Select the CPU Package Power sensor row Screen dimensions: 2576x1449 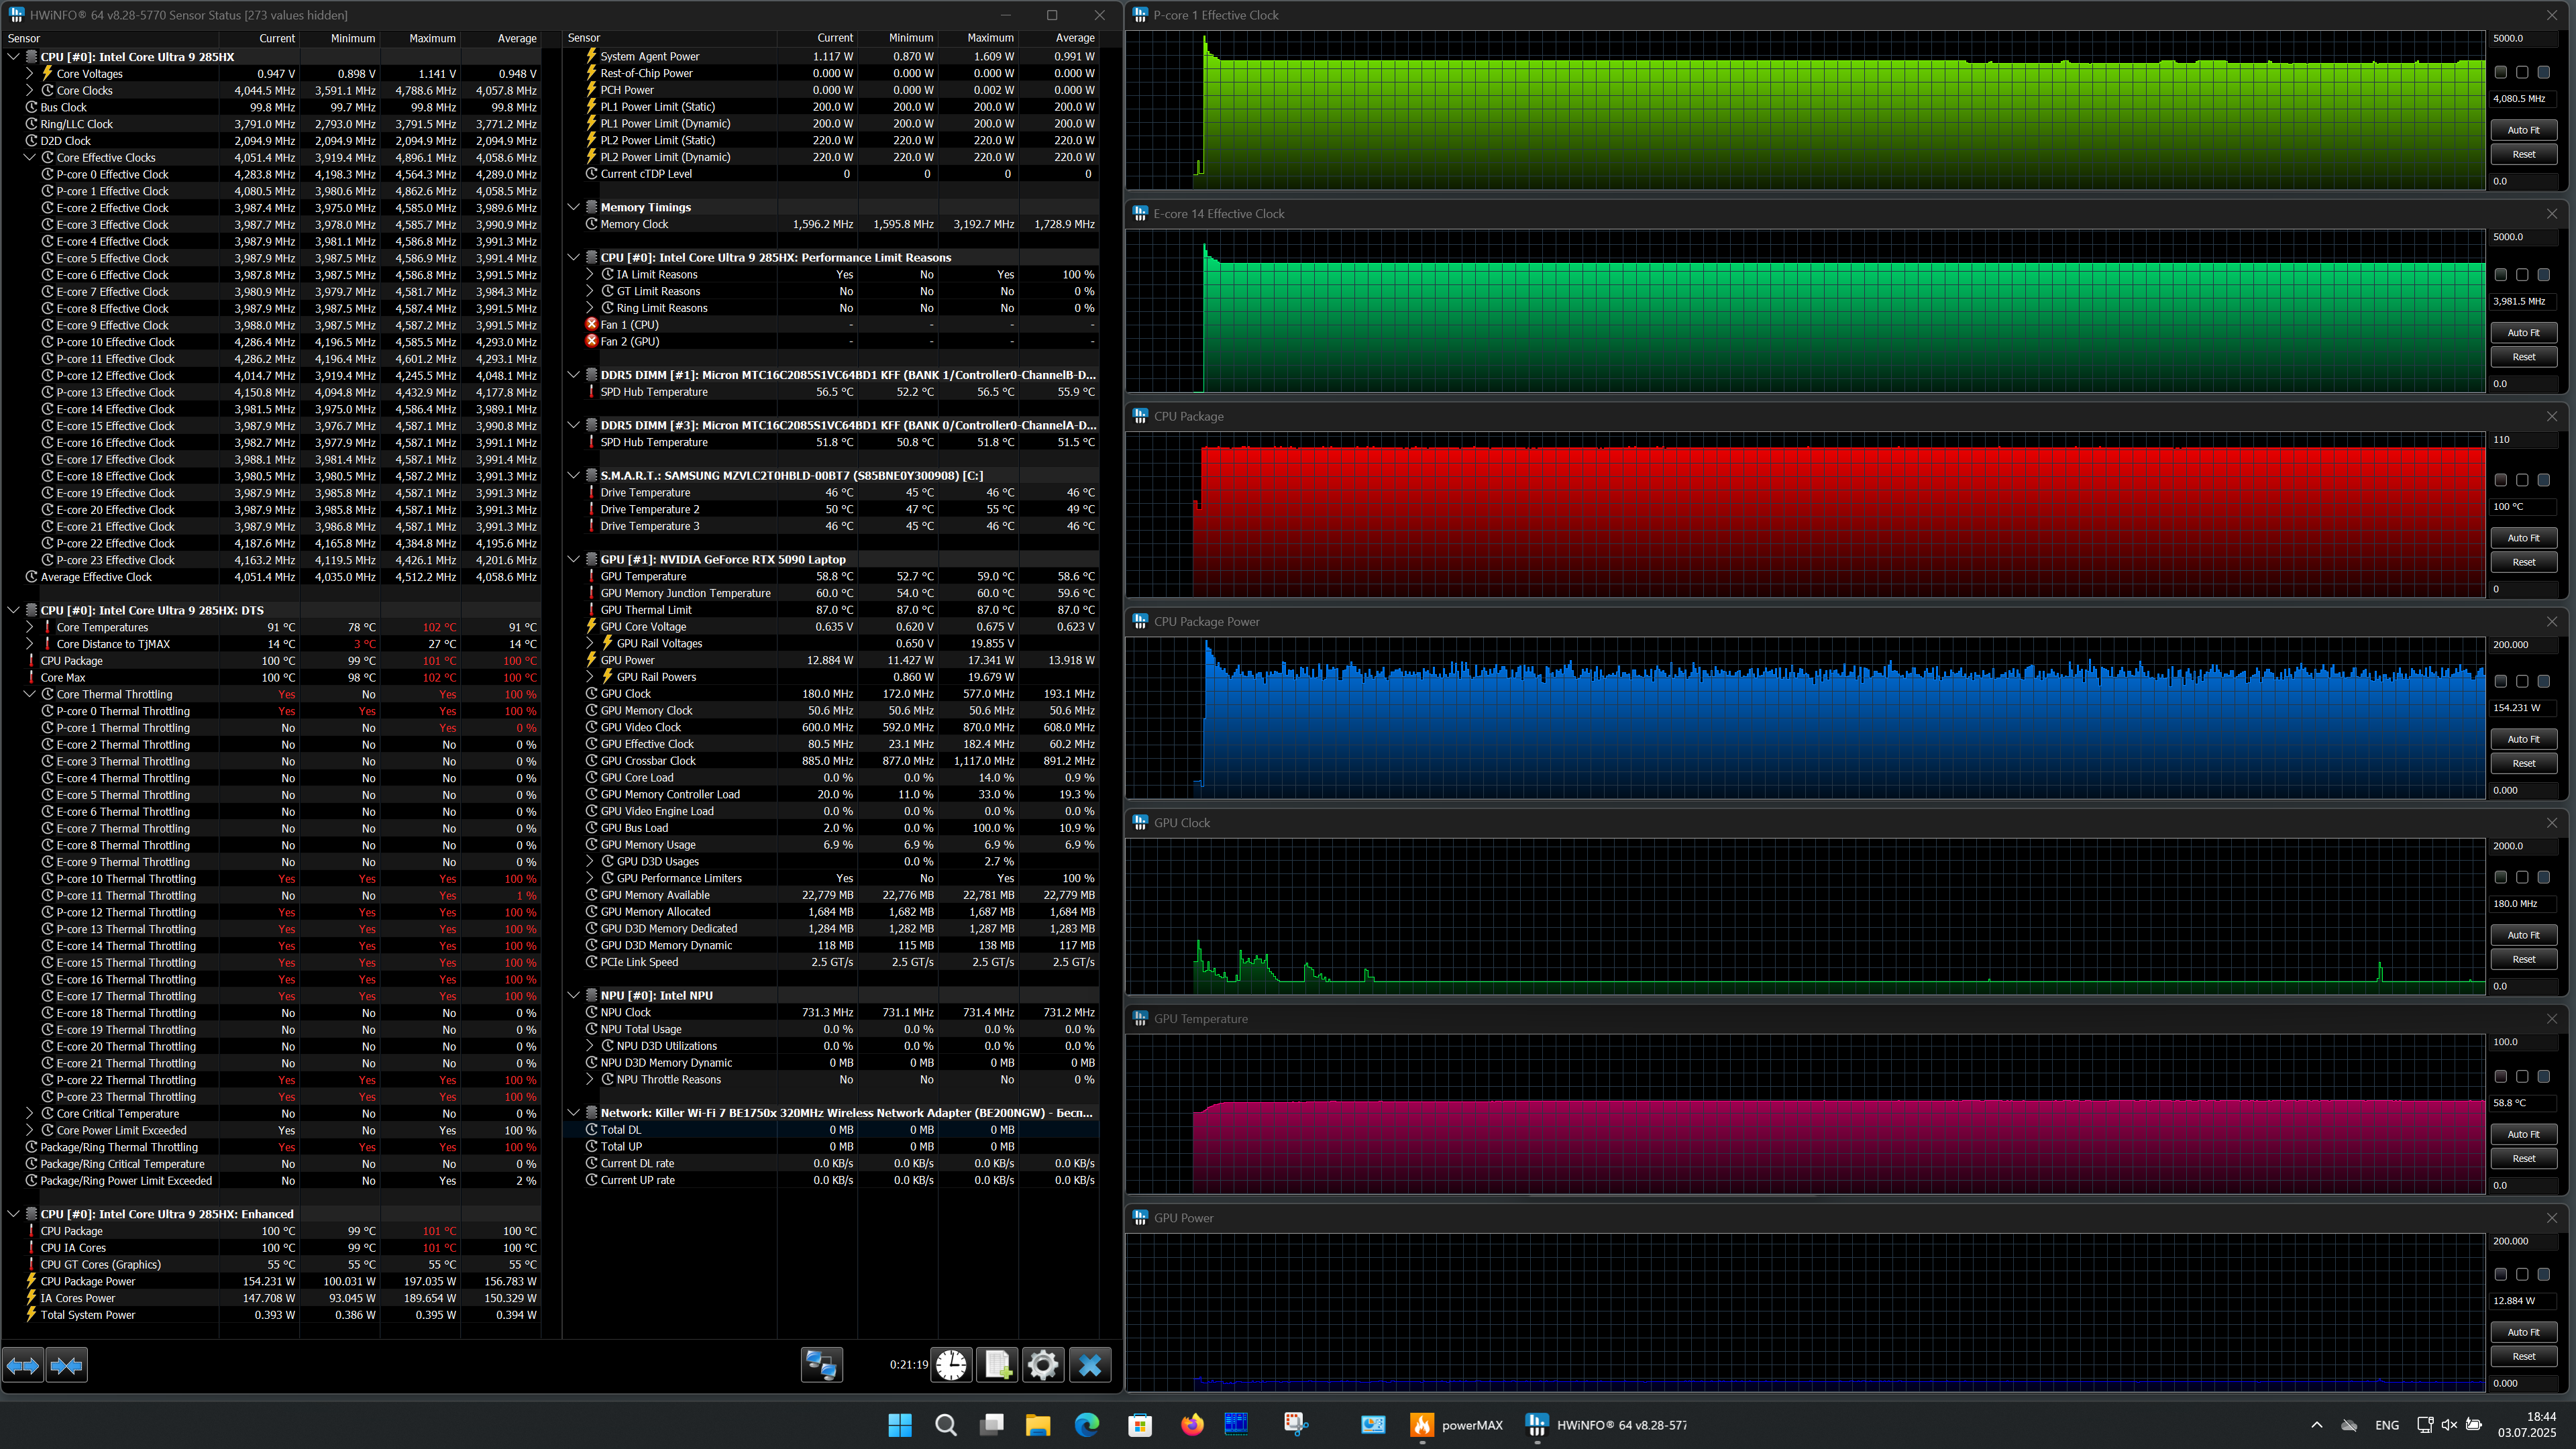click(x=88, y=1281)
